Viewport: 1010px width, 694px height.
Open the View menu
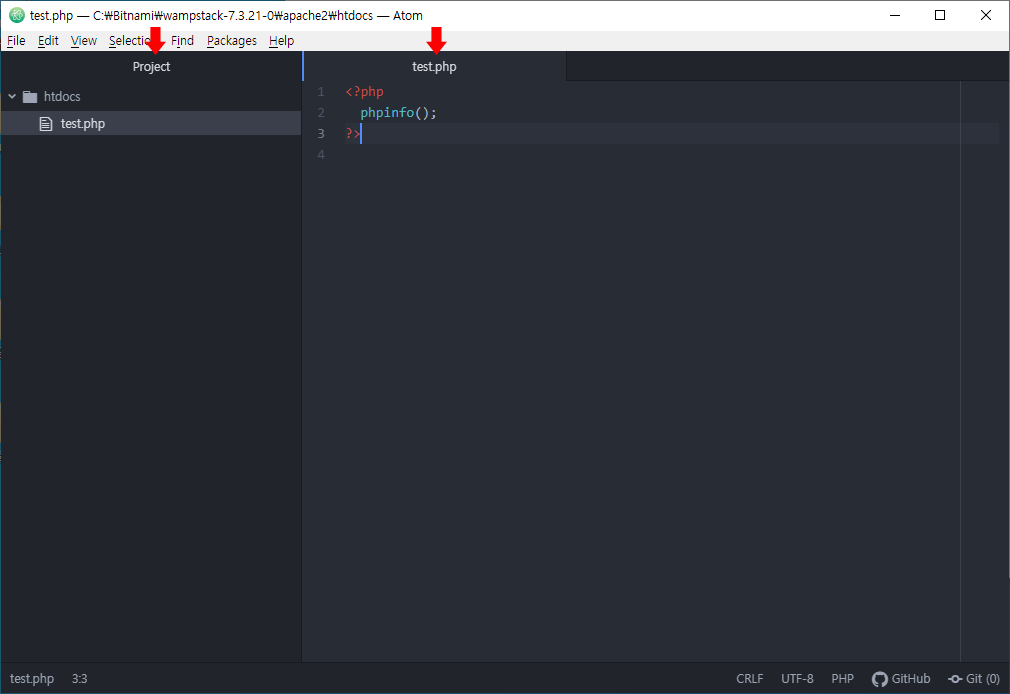(x=84, y=41)
